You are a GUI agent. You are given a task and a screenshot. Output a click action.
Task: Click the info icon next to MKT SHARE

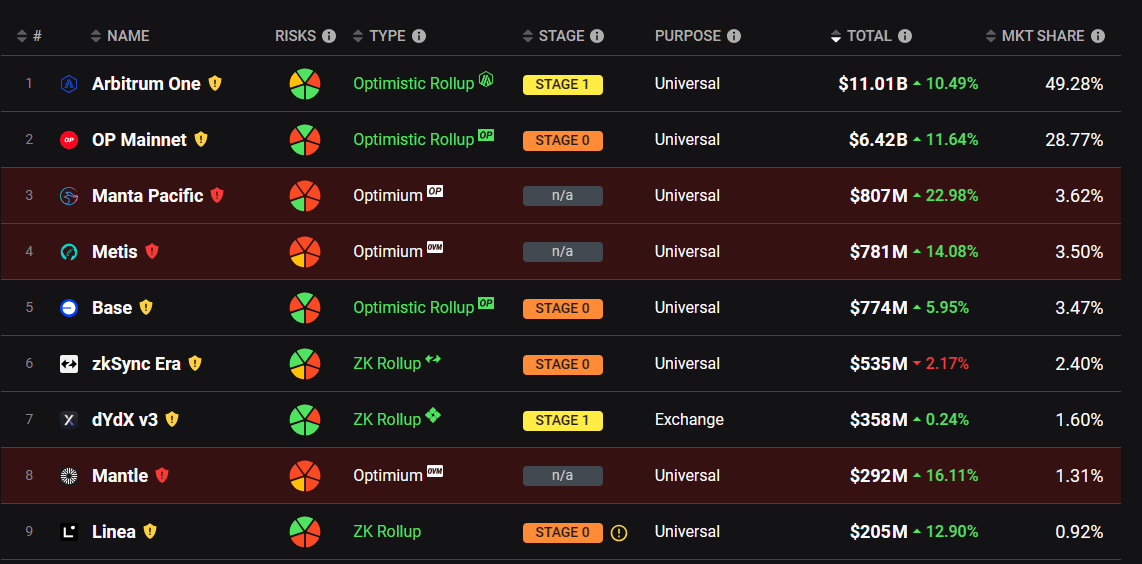click(x=1098, y=36)
